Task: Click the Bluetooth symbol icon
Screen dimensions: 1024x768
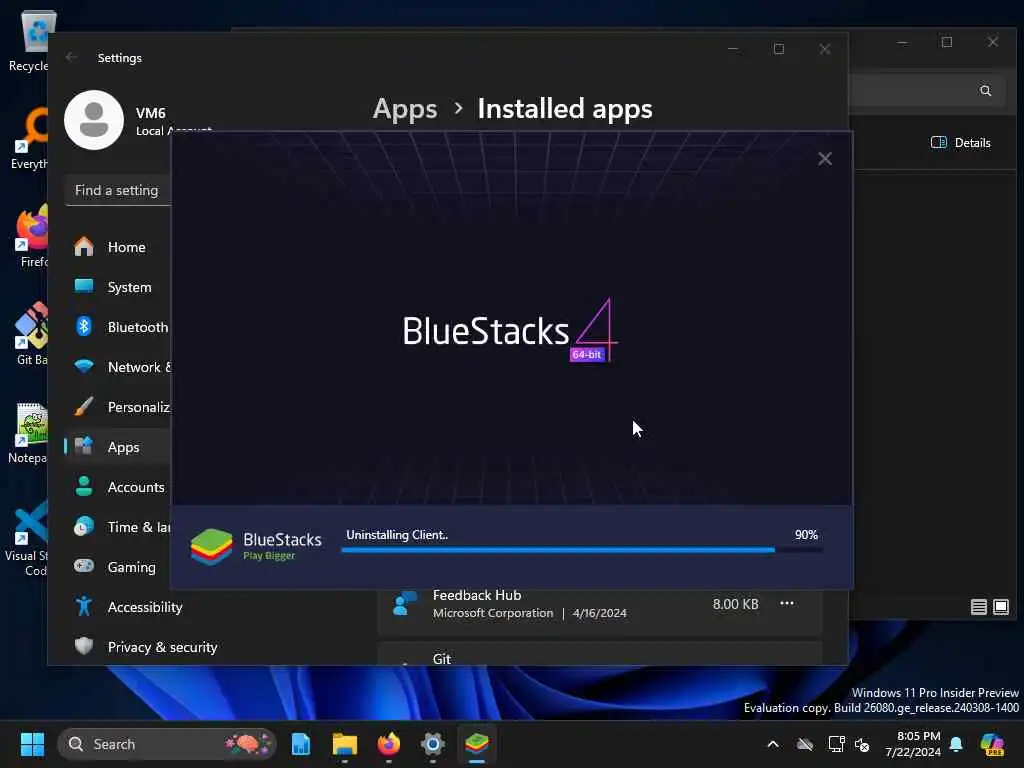Action: (84, 326)
